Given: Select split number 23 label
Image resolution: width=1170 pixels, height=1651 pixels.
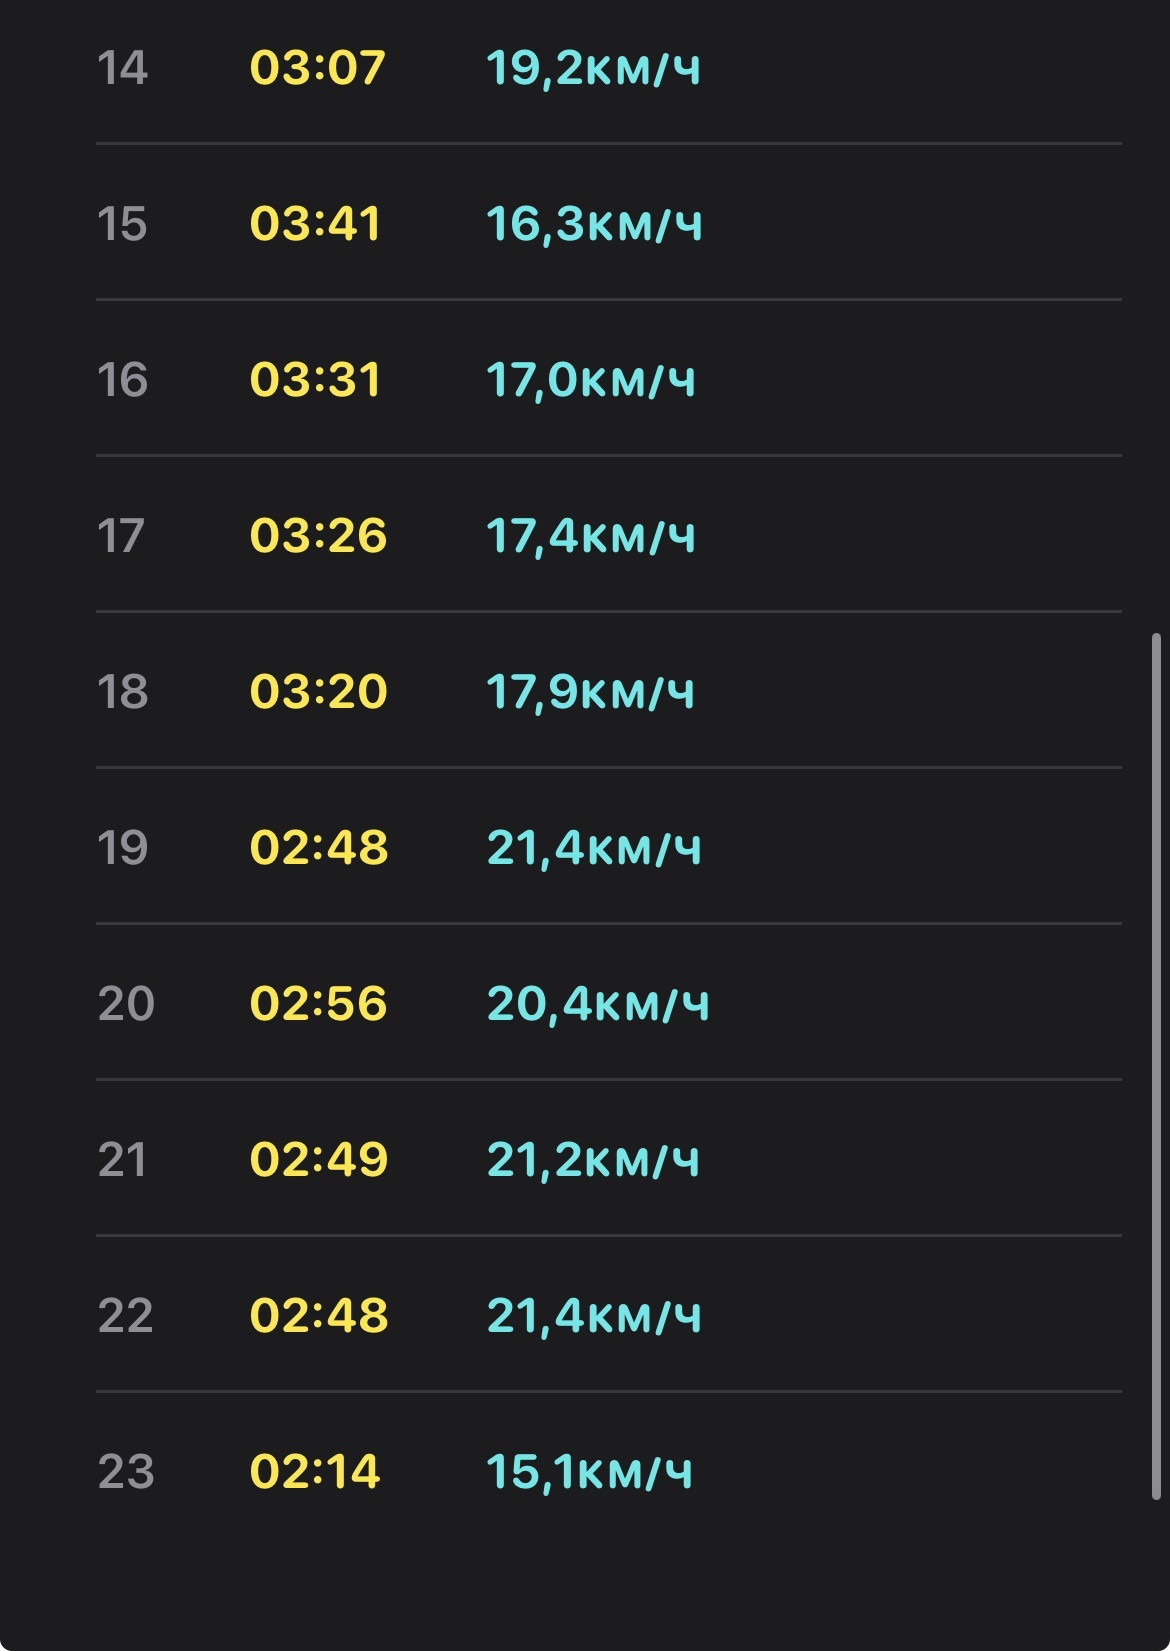Looking at the screenshot, I should 126,1472.
